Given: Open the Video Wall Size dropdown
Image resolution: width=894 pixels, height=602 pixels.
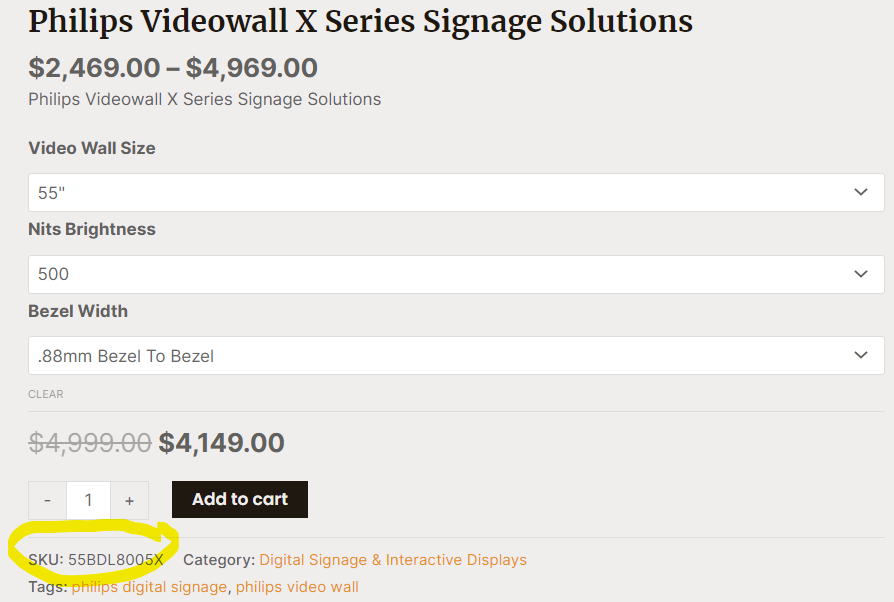Looking at the screenshot, I should (x=456, y=192).
